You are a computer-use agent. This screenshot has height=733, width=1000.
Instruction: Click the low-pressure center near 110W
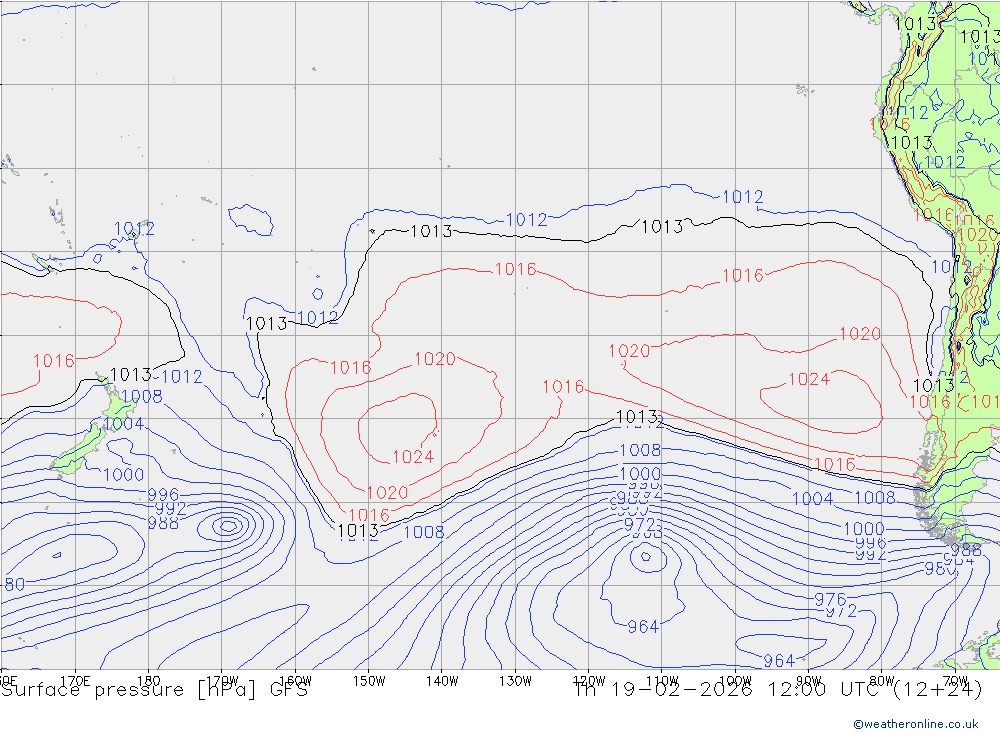coord(642,558)
